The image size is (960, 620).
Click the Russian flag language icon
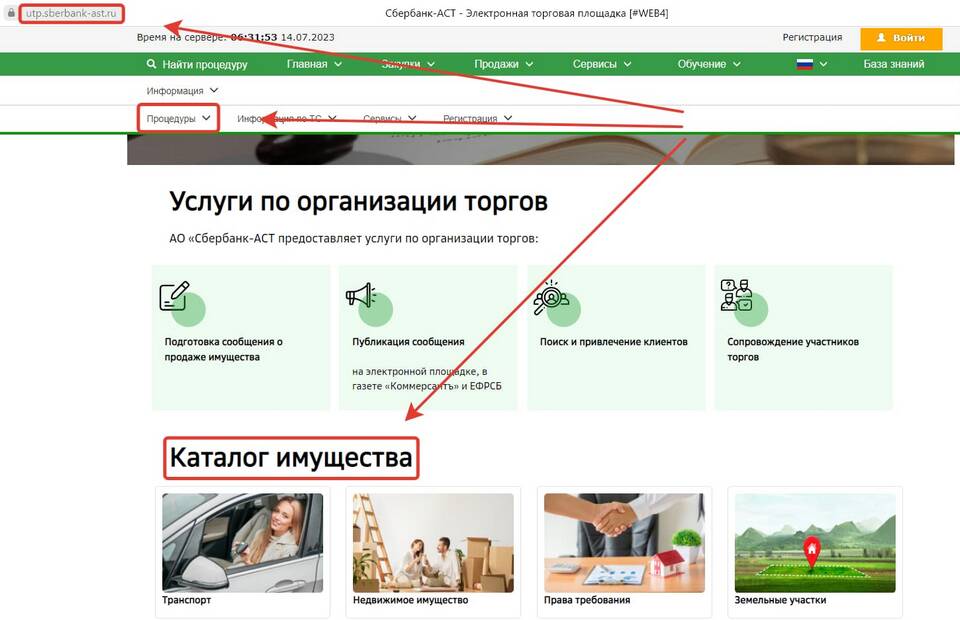pos(804,64)
